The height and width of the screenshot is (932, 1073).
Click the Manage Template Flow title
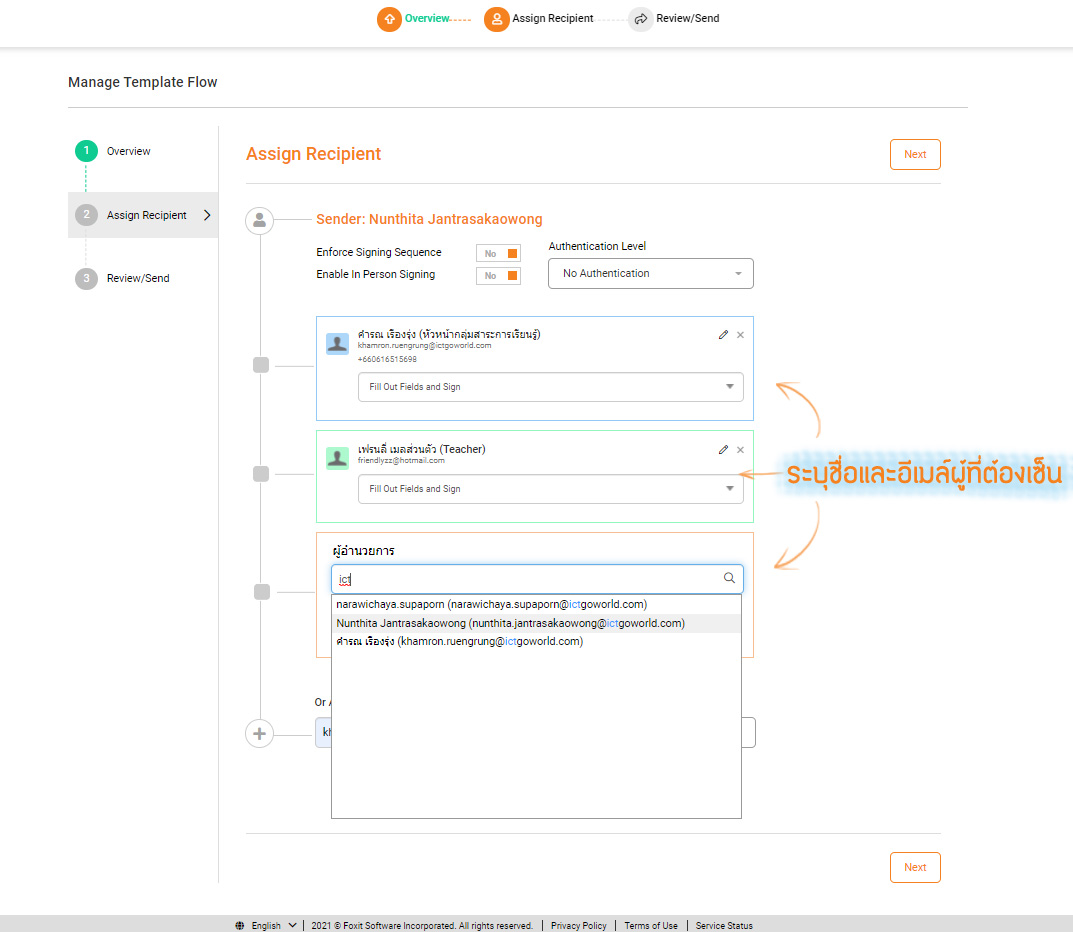pos(142,82)
